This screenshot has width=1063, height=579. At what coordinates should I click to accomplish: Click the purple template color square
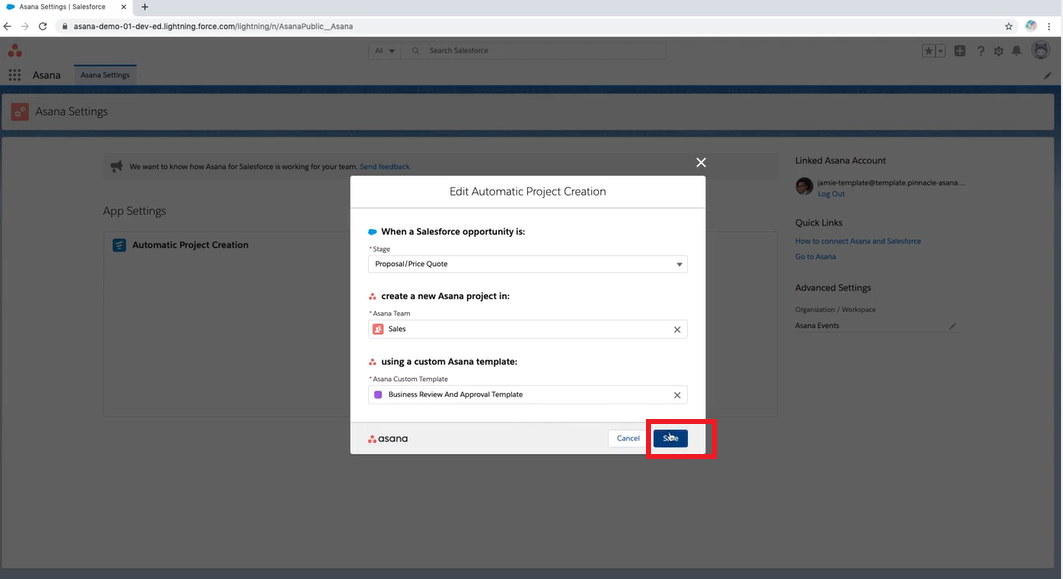point(378,395)
